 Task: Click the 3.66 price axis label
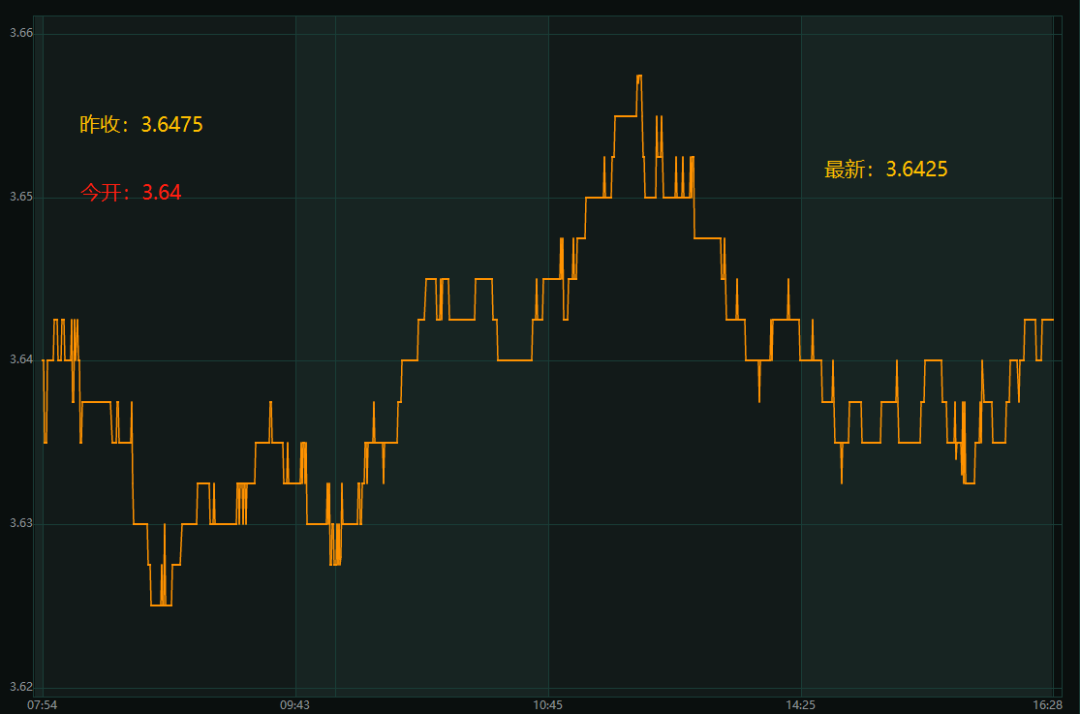point(21,34)
